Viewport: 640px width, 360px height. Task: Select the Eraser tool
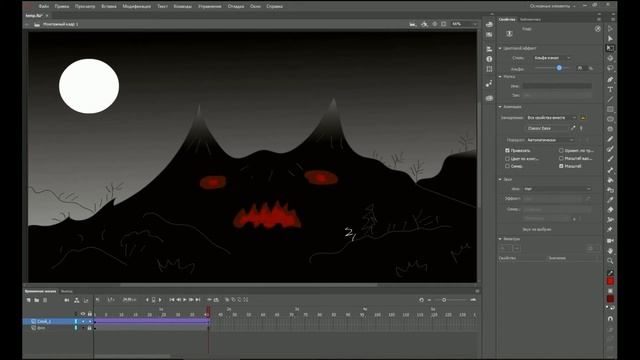point(610,210)
